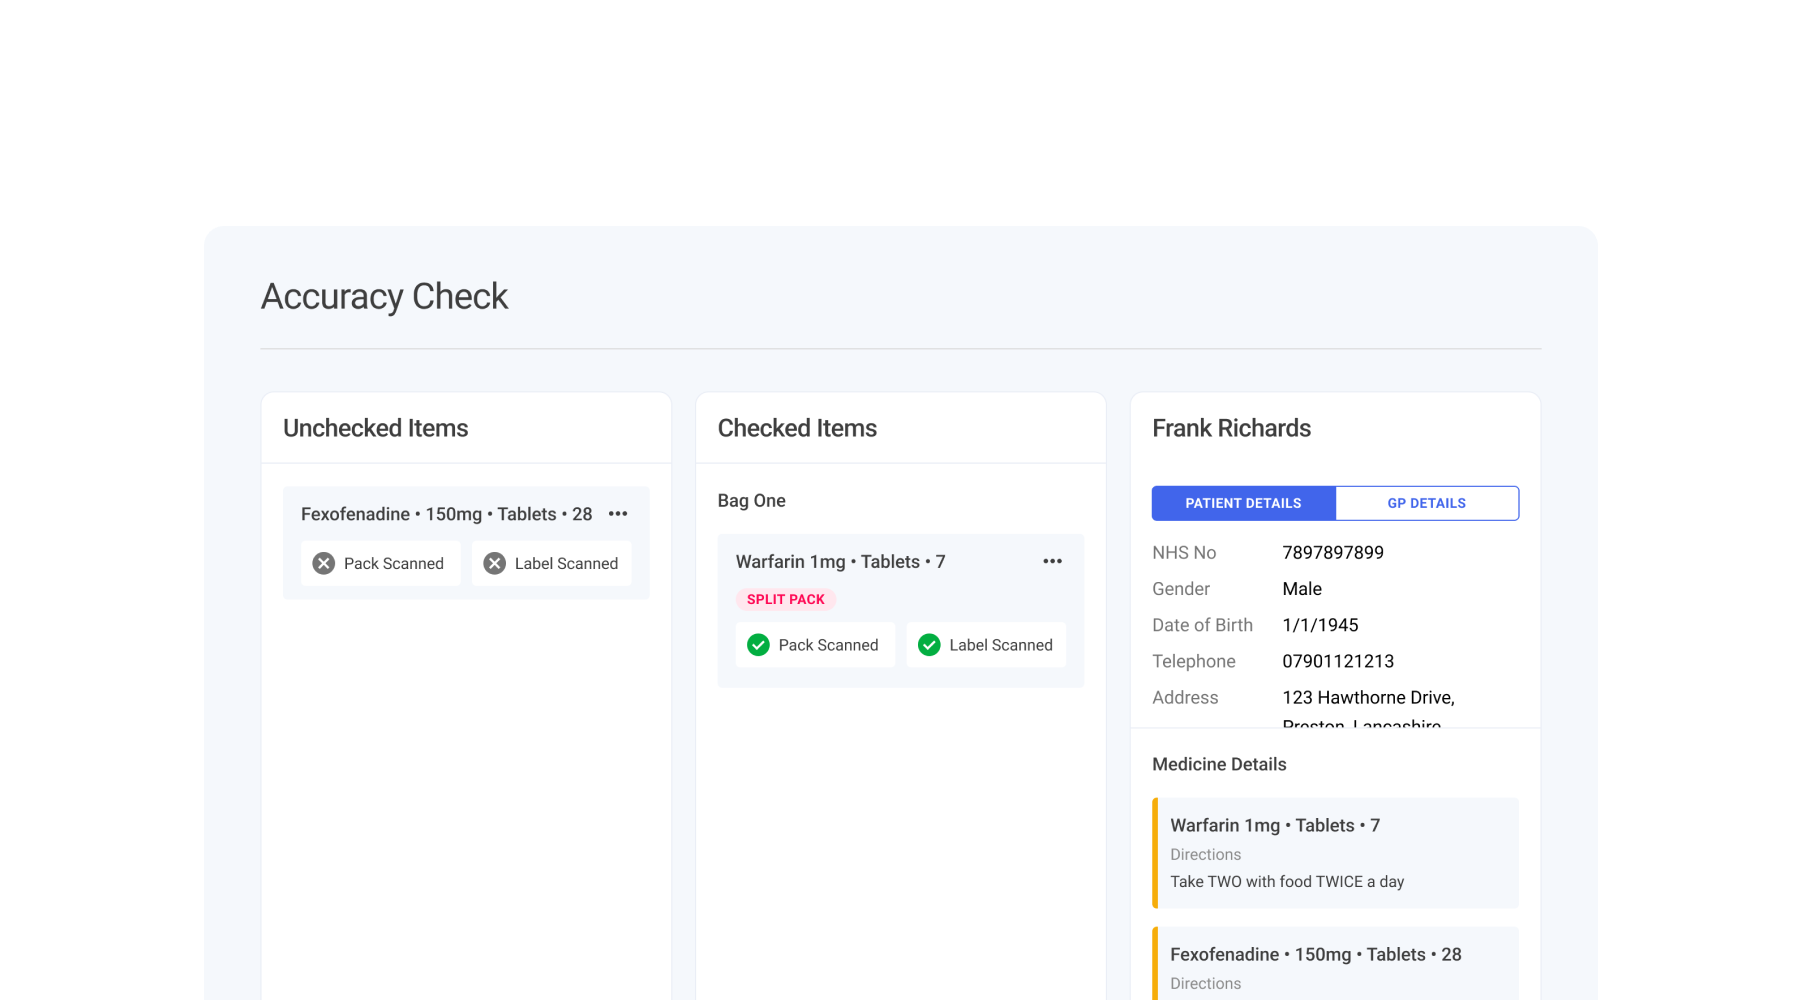Click the Unchecked Items heading
Screen dimensions: 1800x1000
tap(375, 428)
